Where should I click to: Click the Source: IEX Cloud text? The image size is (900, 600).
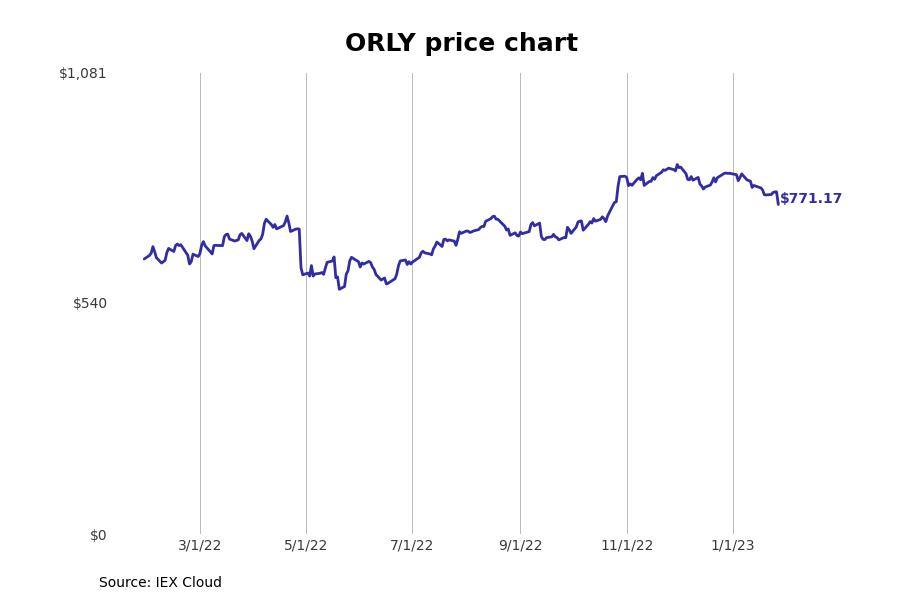pos(160,582)
